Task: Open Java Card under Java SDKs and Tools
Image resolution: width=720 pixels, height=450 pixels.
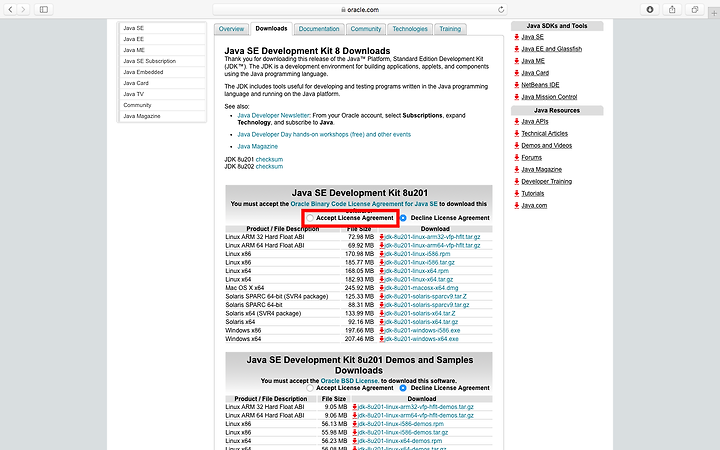Action: tap(535, 73)
